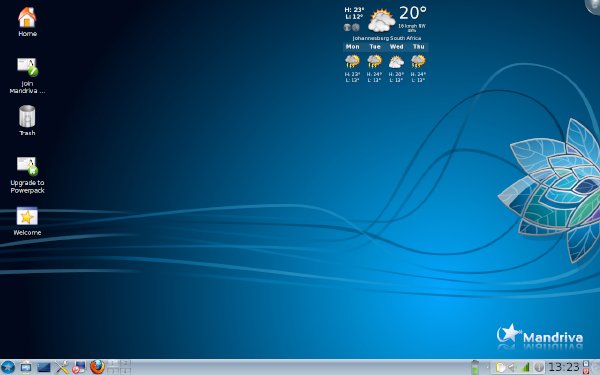Click the 20° current temperature reading
This screenshot has width=600, height=375.
pos(412,13)
